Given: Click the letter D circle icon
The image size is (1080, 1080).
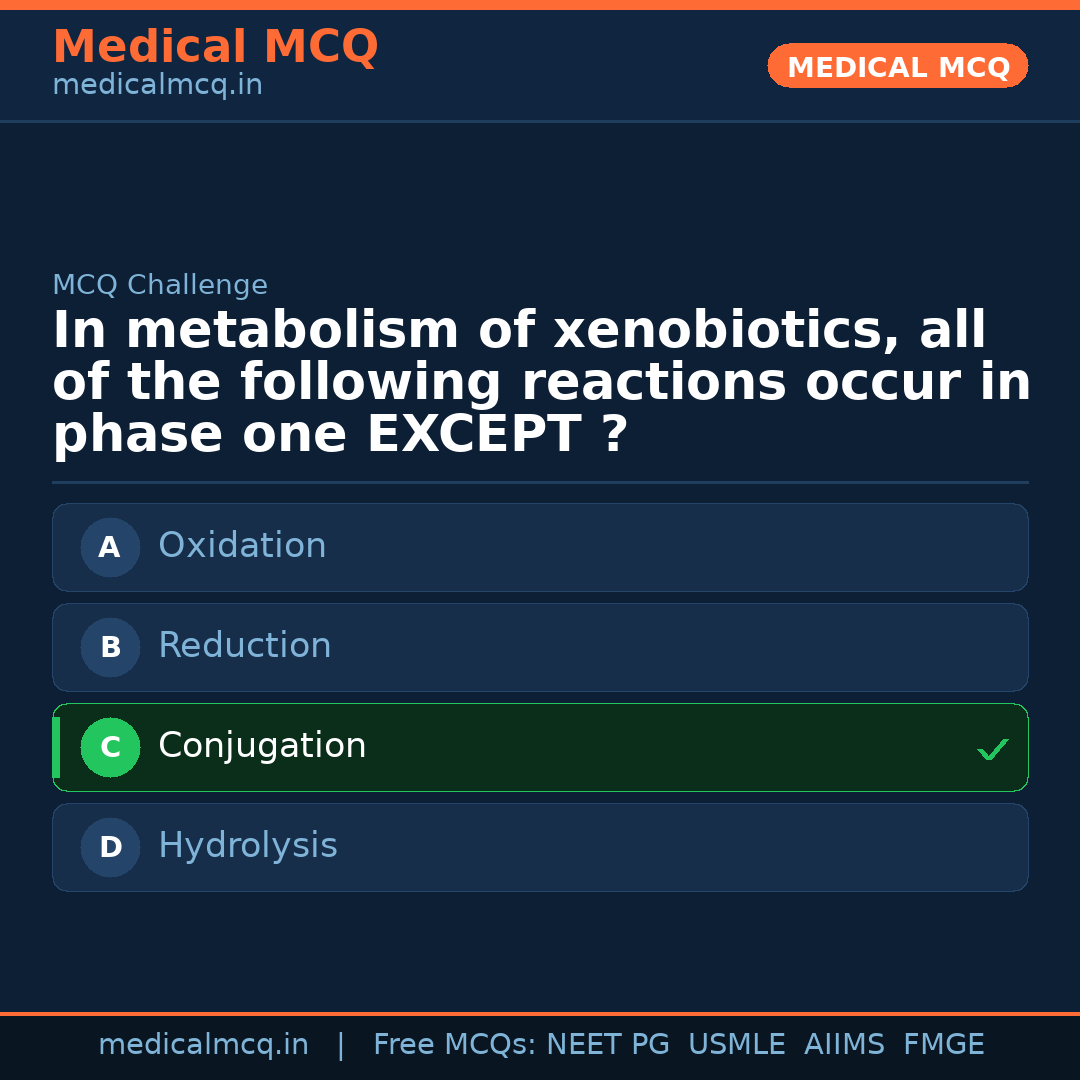Looking at the screenshot, I should click(110, 847).
